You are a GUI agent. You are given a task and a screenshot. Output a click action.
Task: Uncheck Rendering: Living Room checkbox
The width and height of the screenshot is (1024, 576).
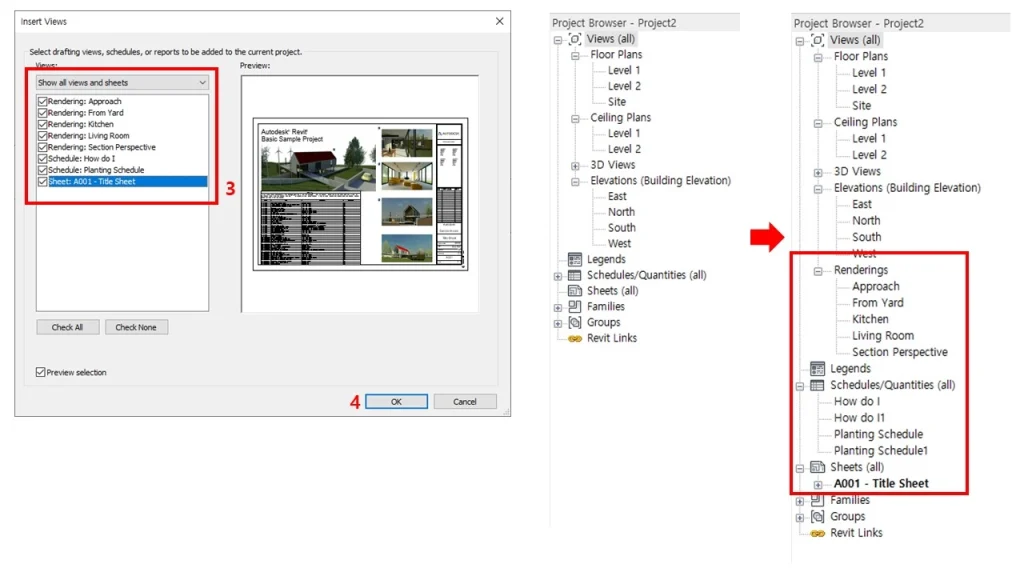coord(42,136)
